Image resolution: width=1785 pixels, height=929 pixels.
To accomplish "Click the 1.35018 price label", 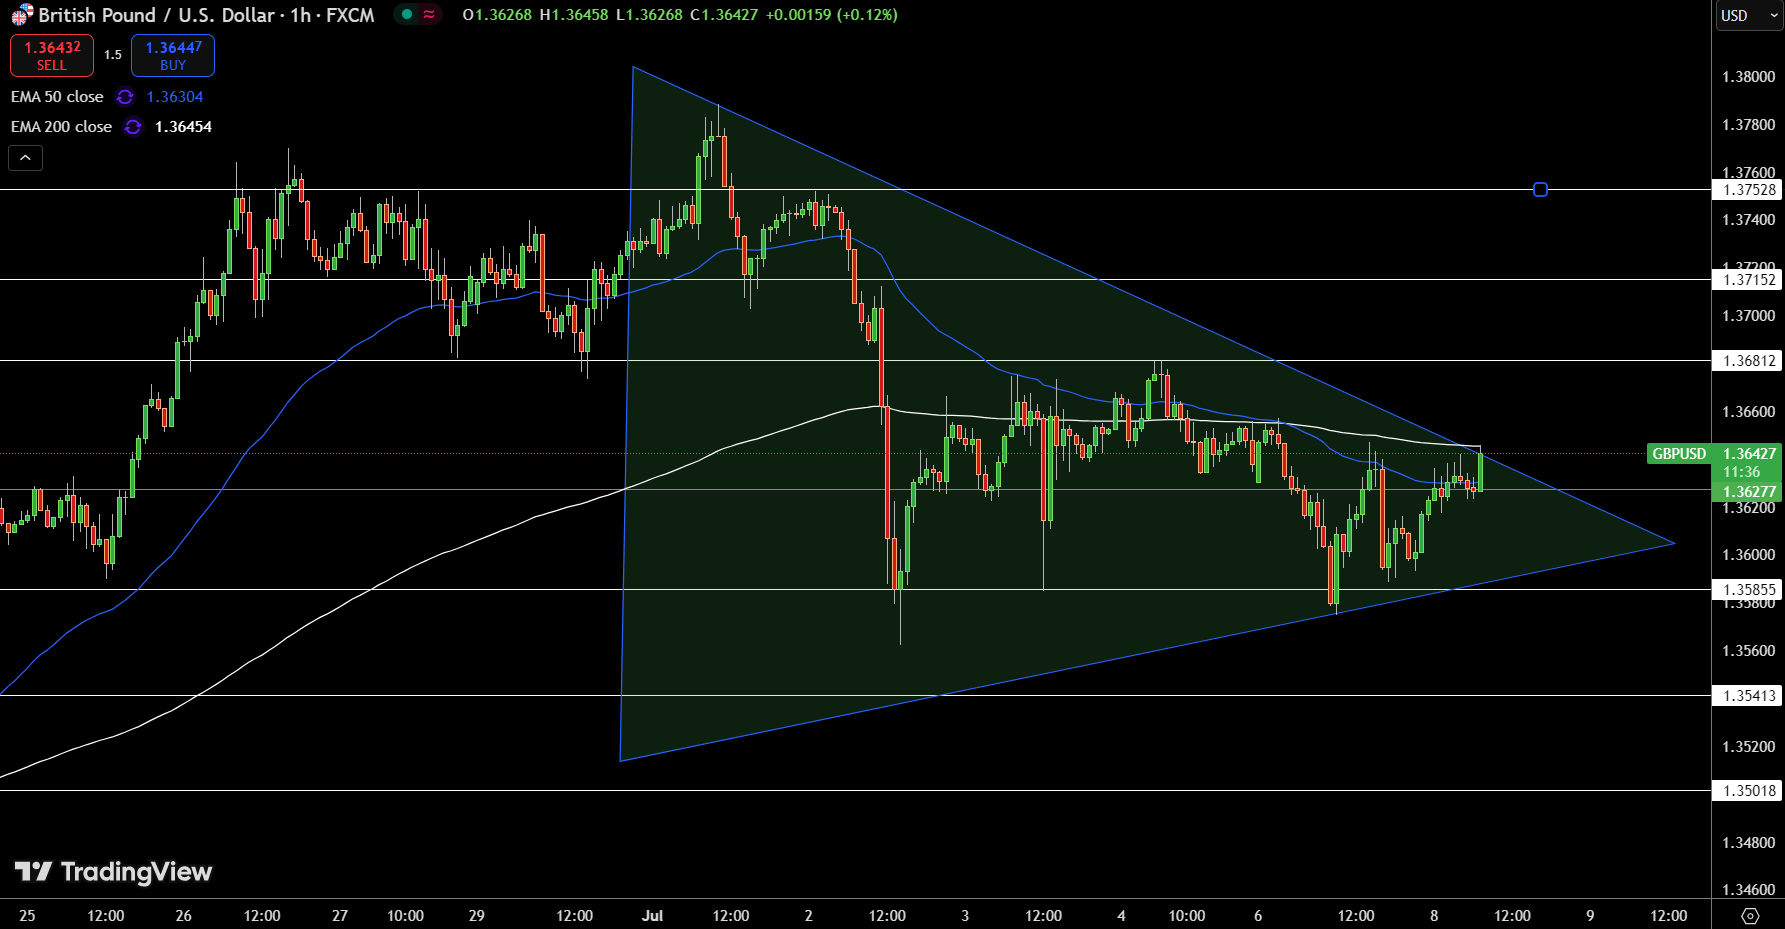I will [1748, 791].
